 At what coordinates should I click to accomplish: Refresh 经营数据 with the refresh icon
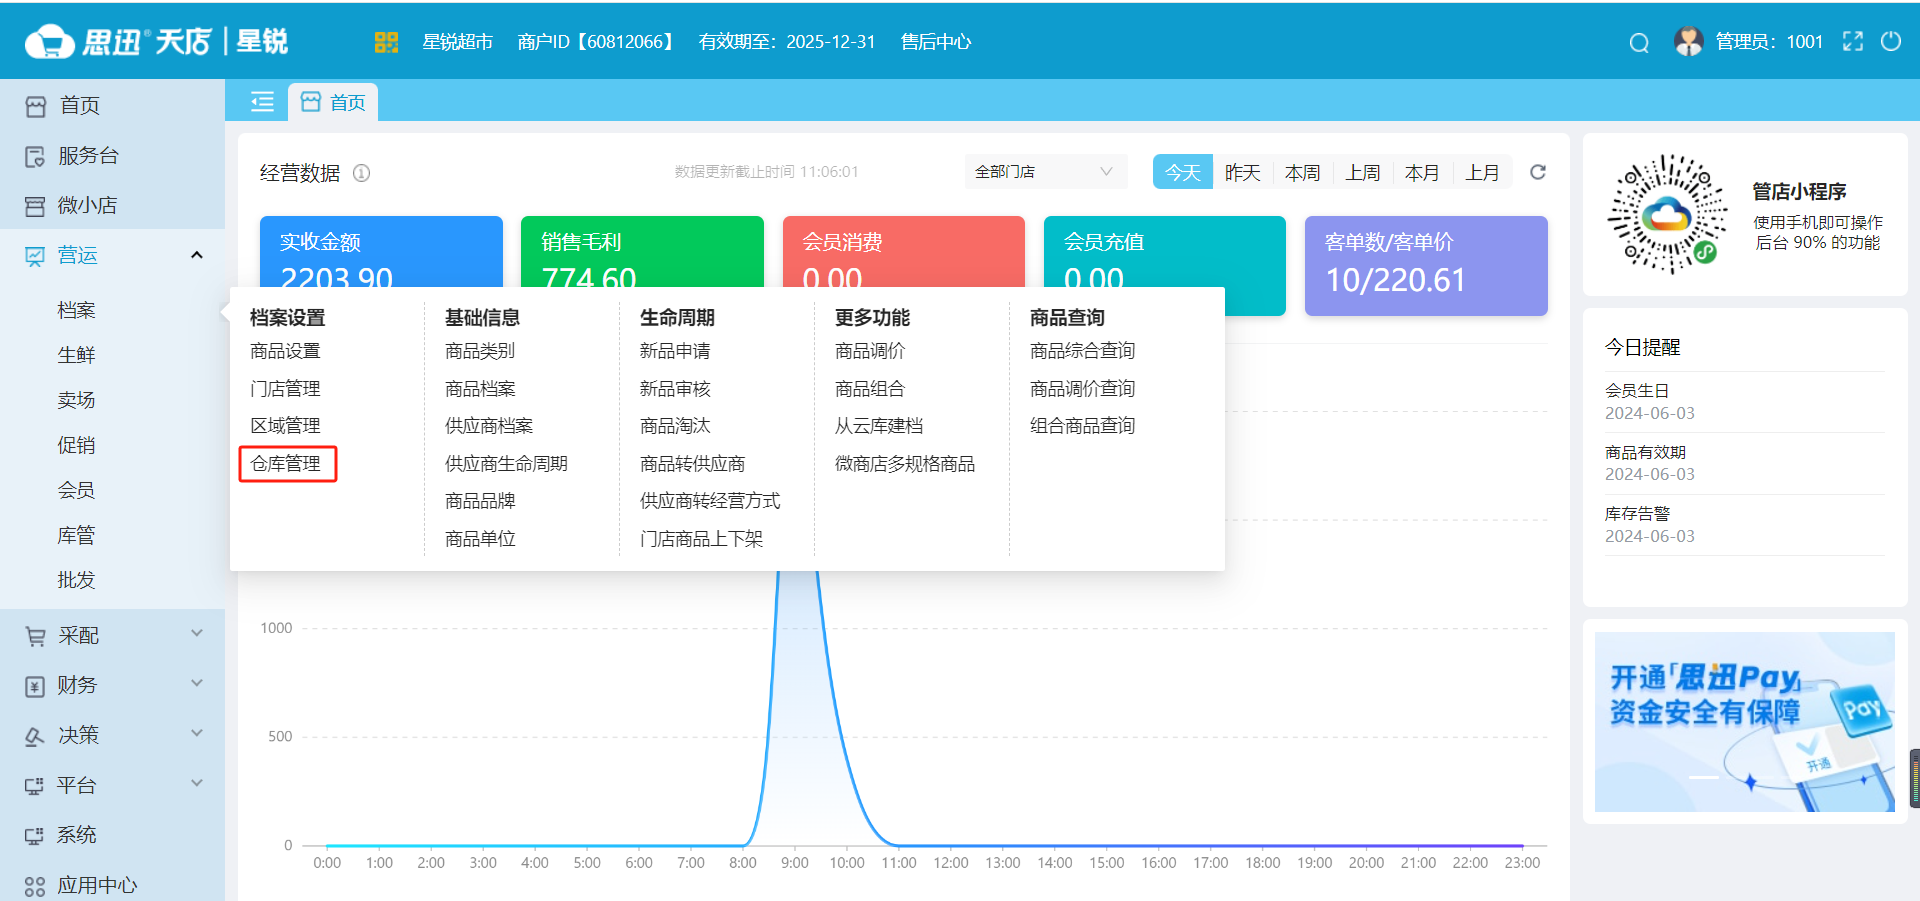(x=1537, y=171)
